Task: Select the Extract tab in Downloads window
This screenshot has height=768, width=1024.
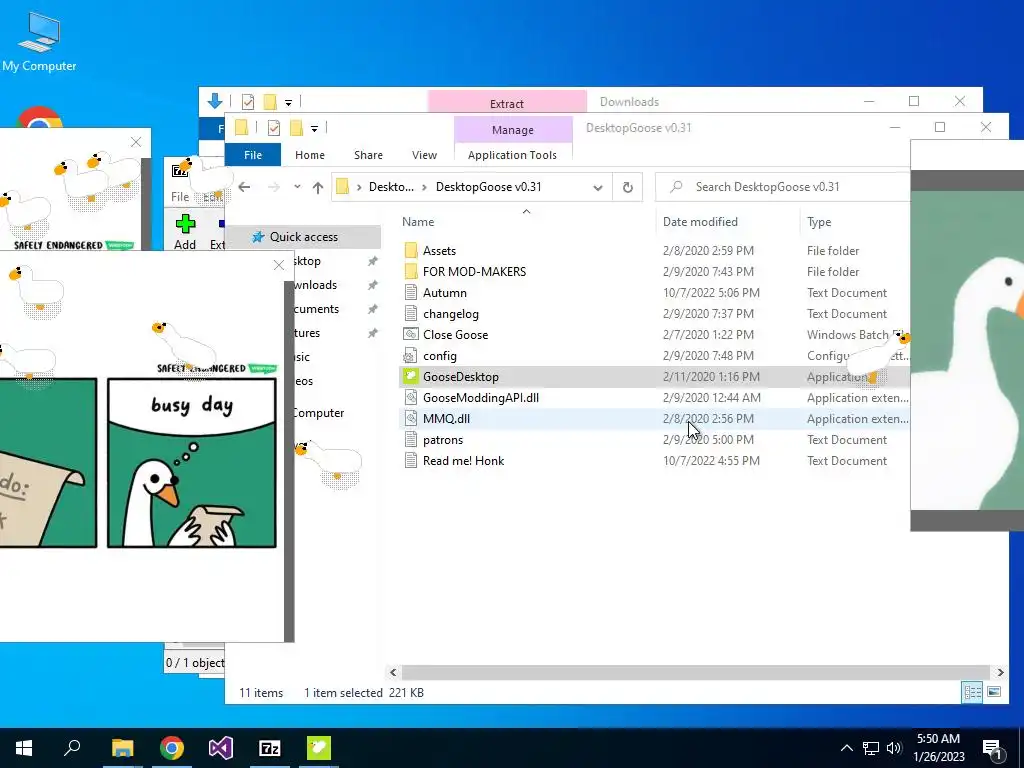Action: [x=507, y=103]
